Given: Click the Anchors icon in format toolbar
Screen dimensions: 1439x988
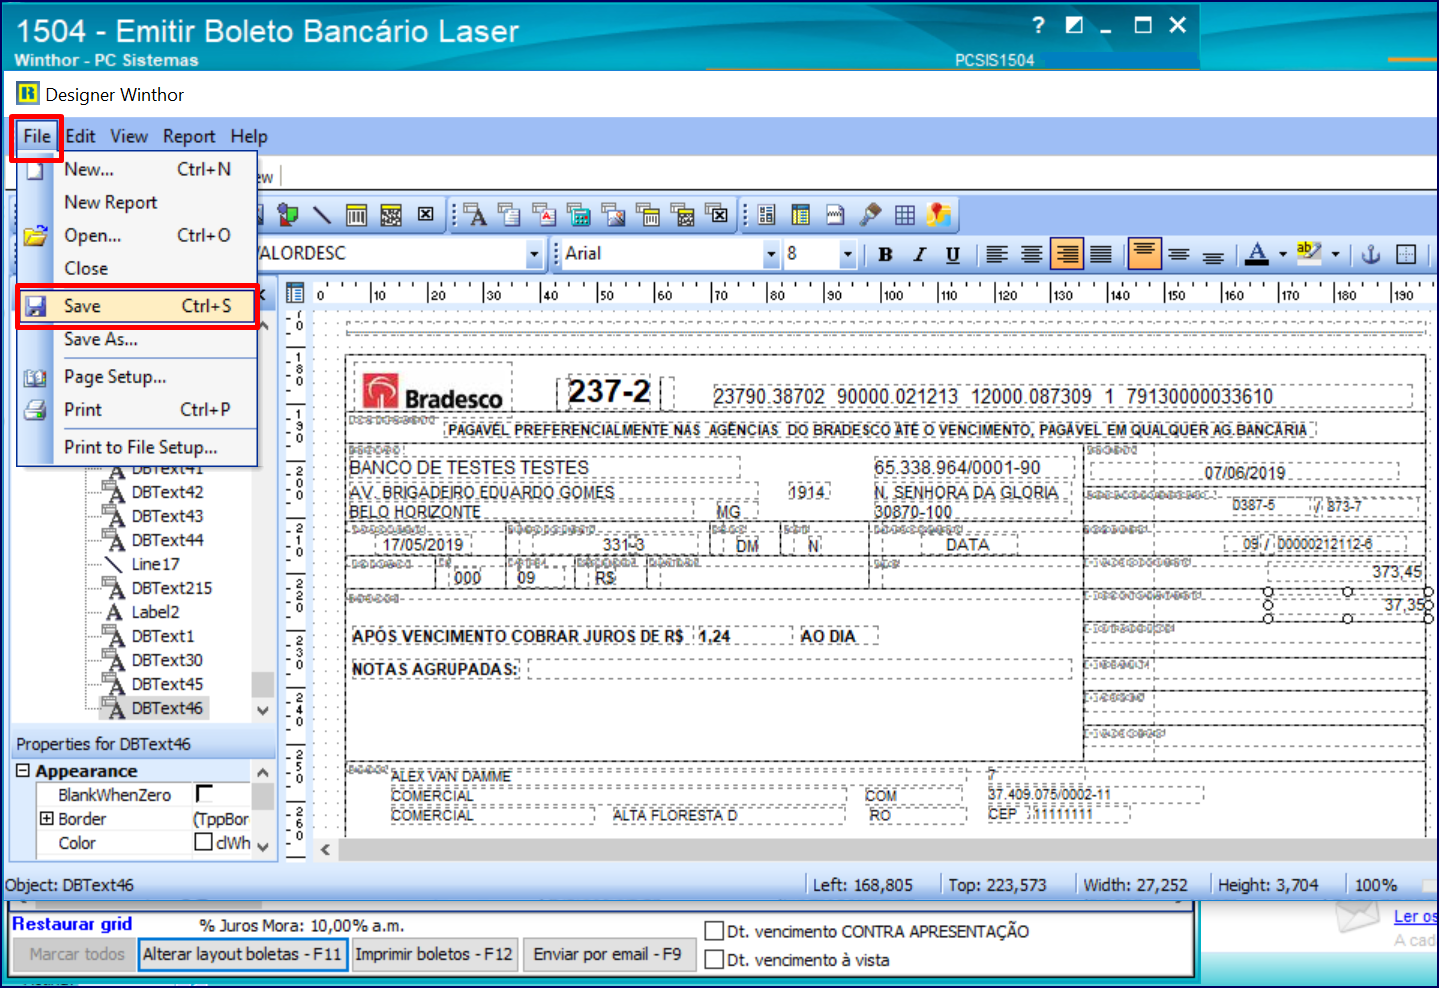Looking at the screenshot, I should click(1371, 254).
